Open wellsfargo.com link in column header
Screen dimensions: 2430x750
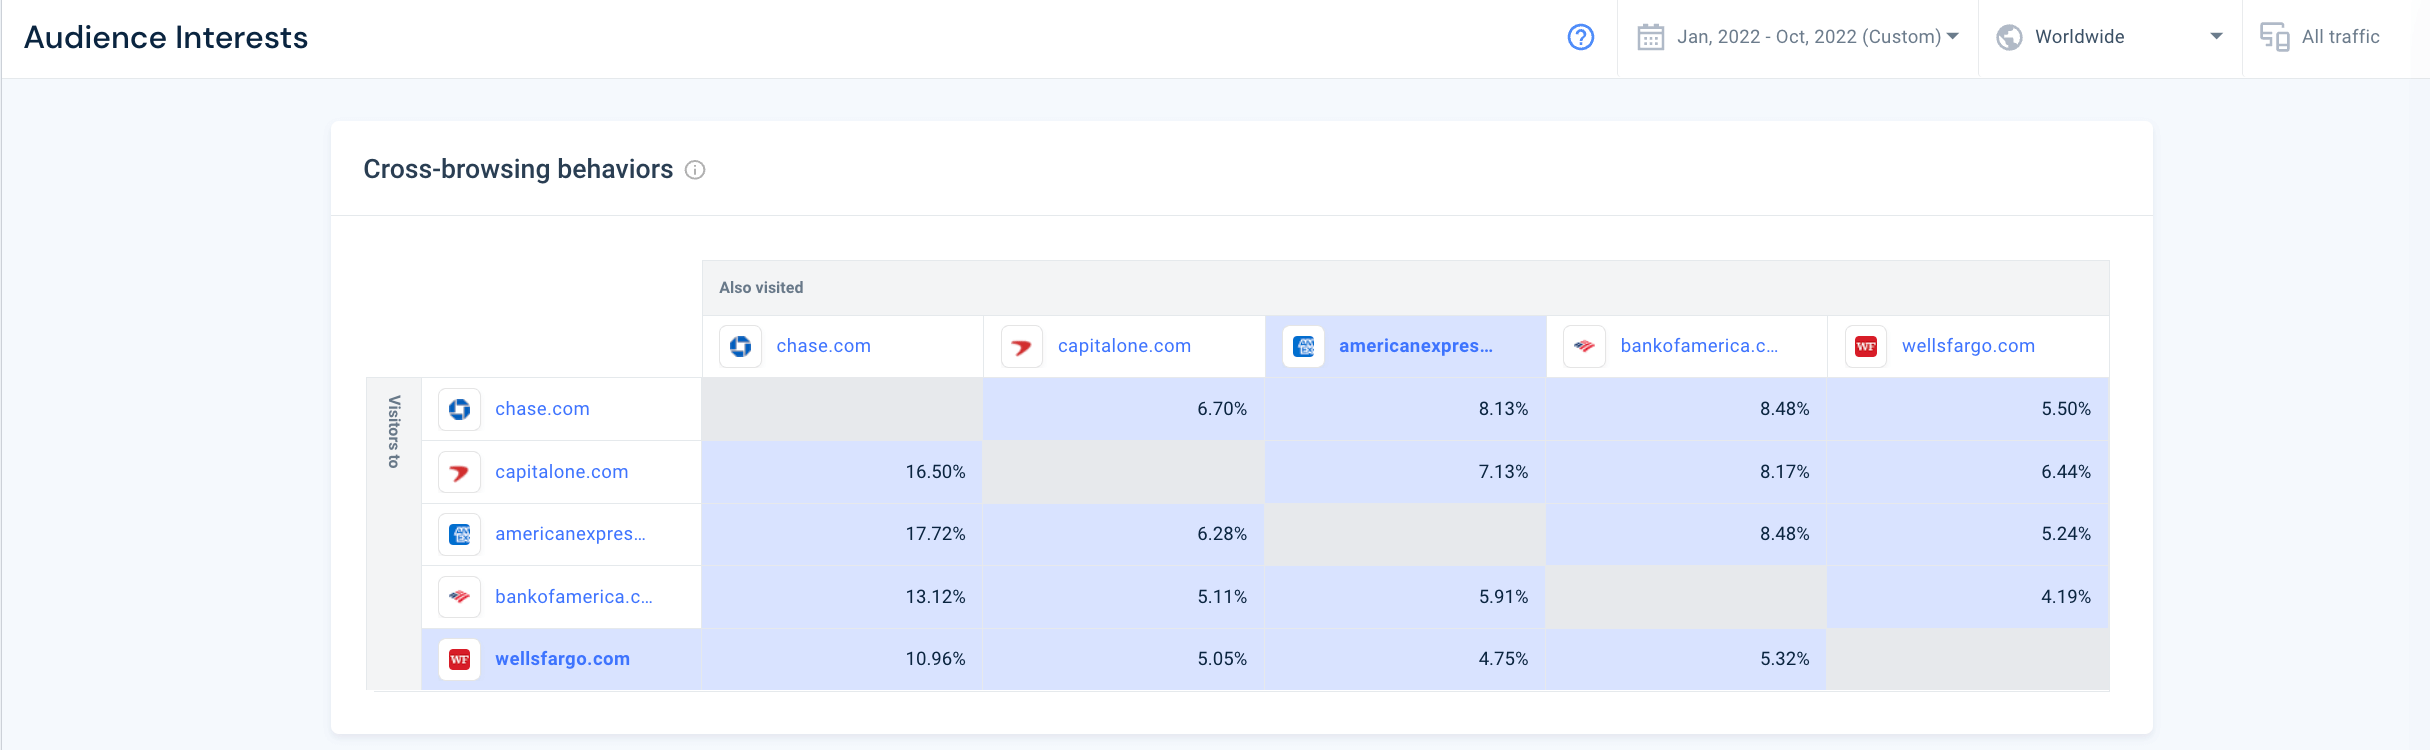pos(1968,346)
